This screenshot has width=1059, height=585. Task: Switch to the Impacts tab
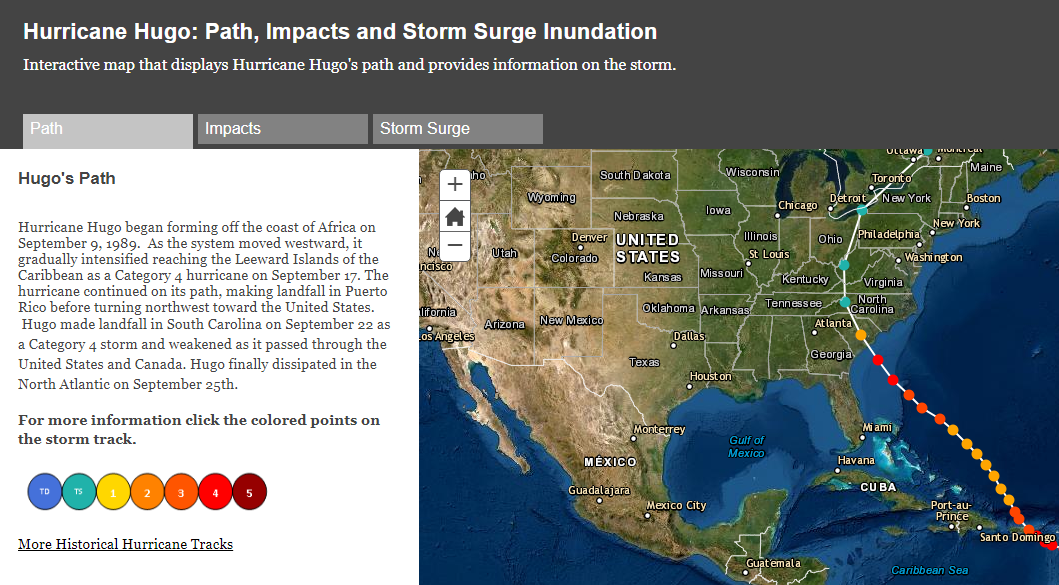point(282,129)
